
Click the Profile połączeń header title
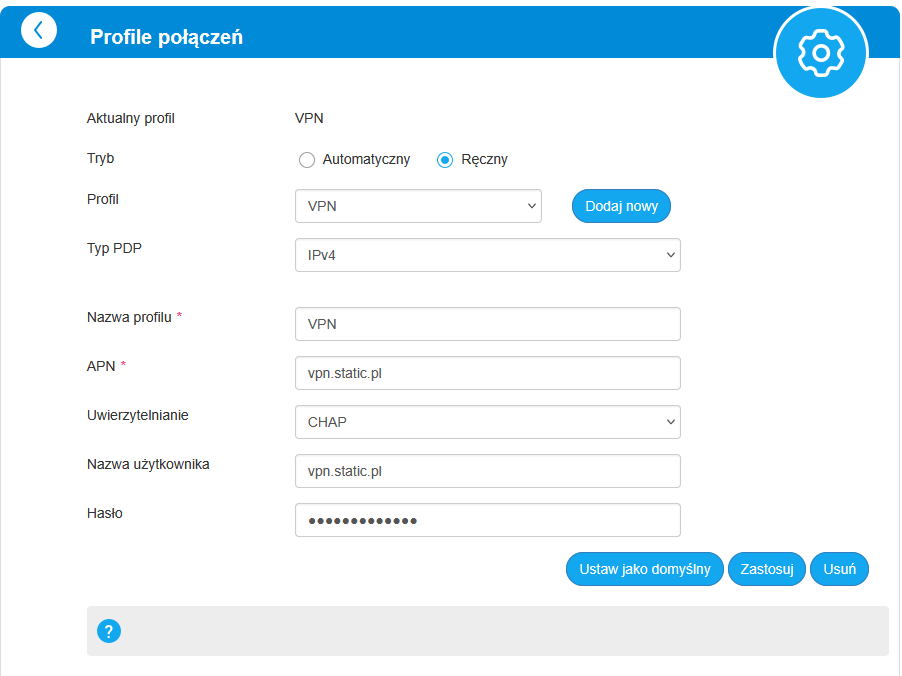(x=167, y=37)
